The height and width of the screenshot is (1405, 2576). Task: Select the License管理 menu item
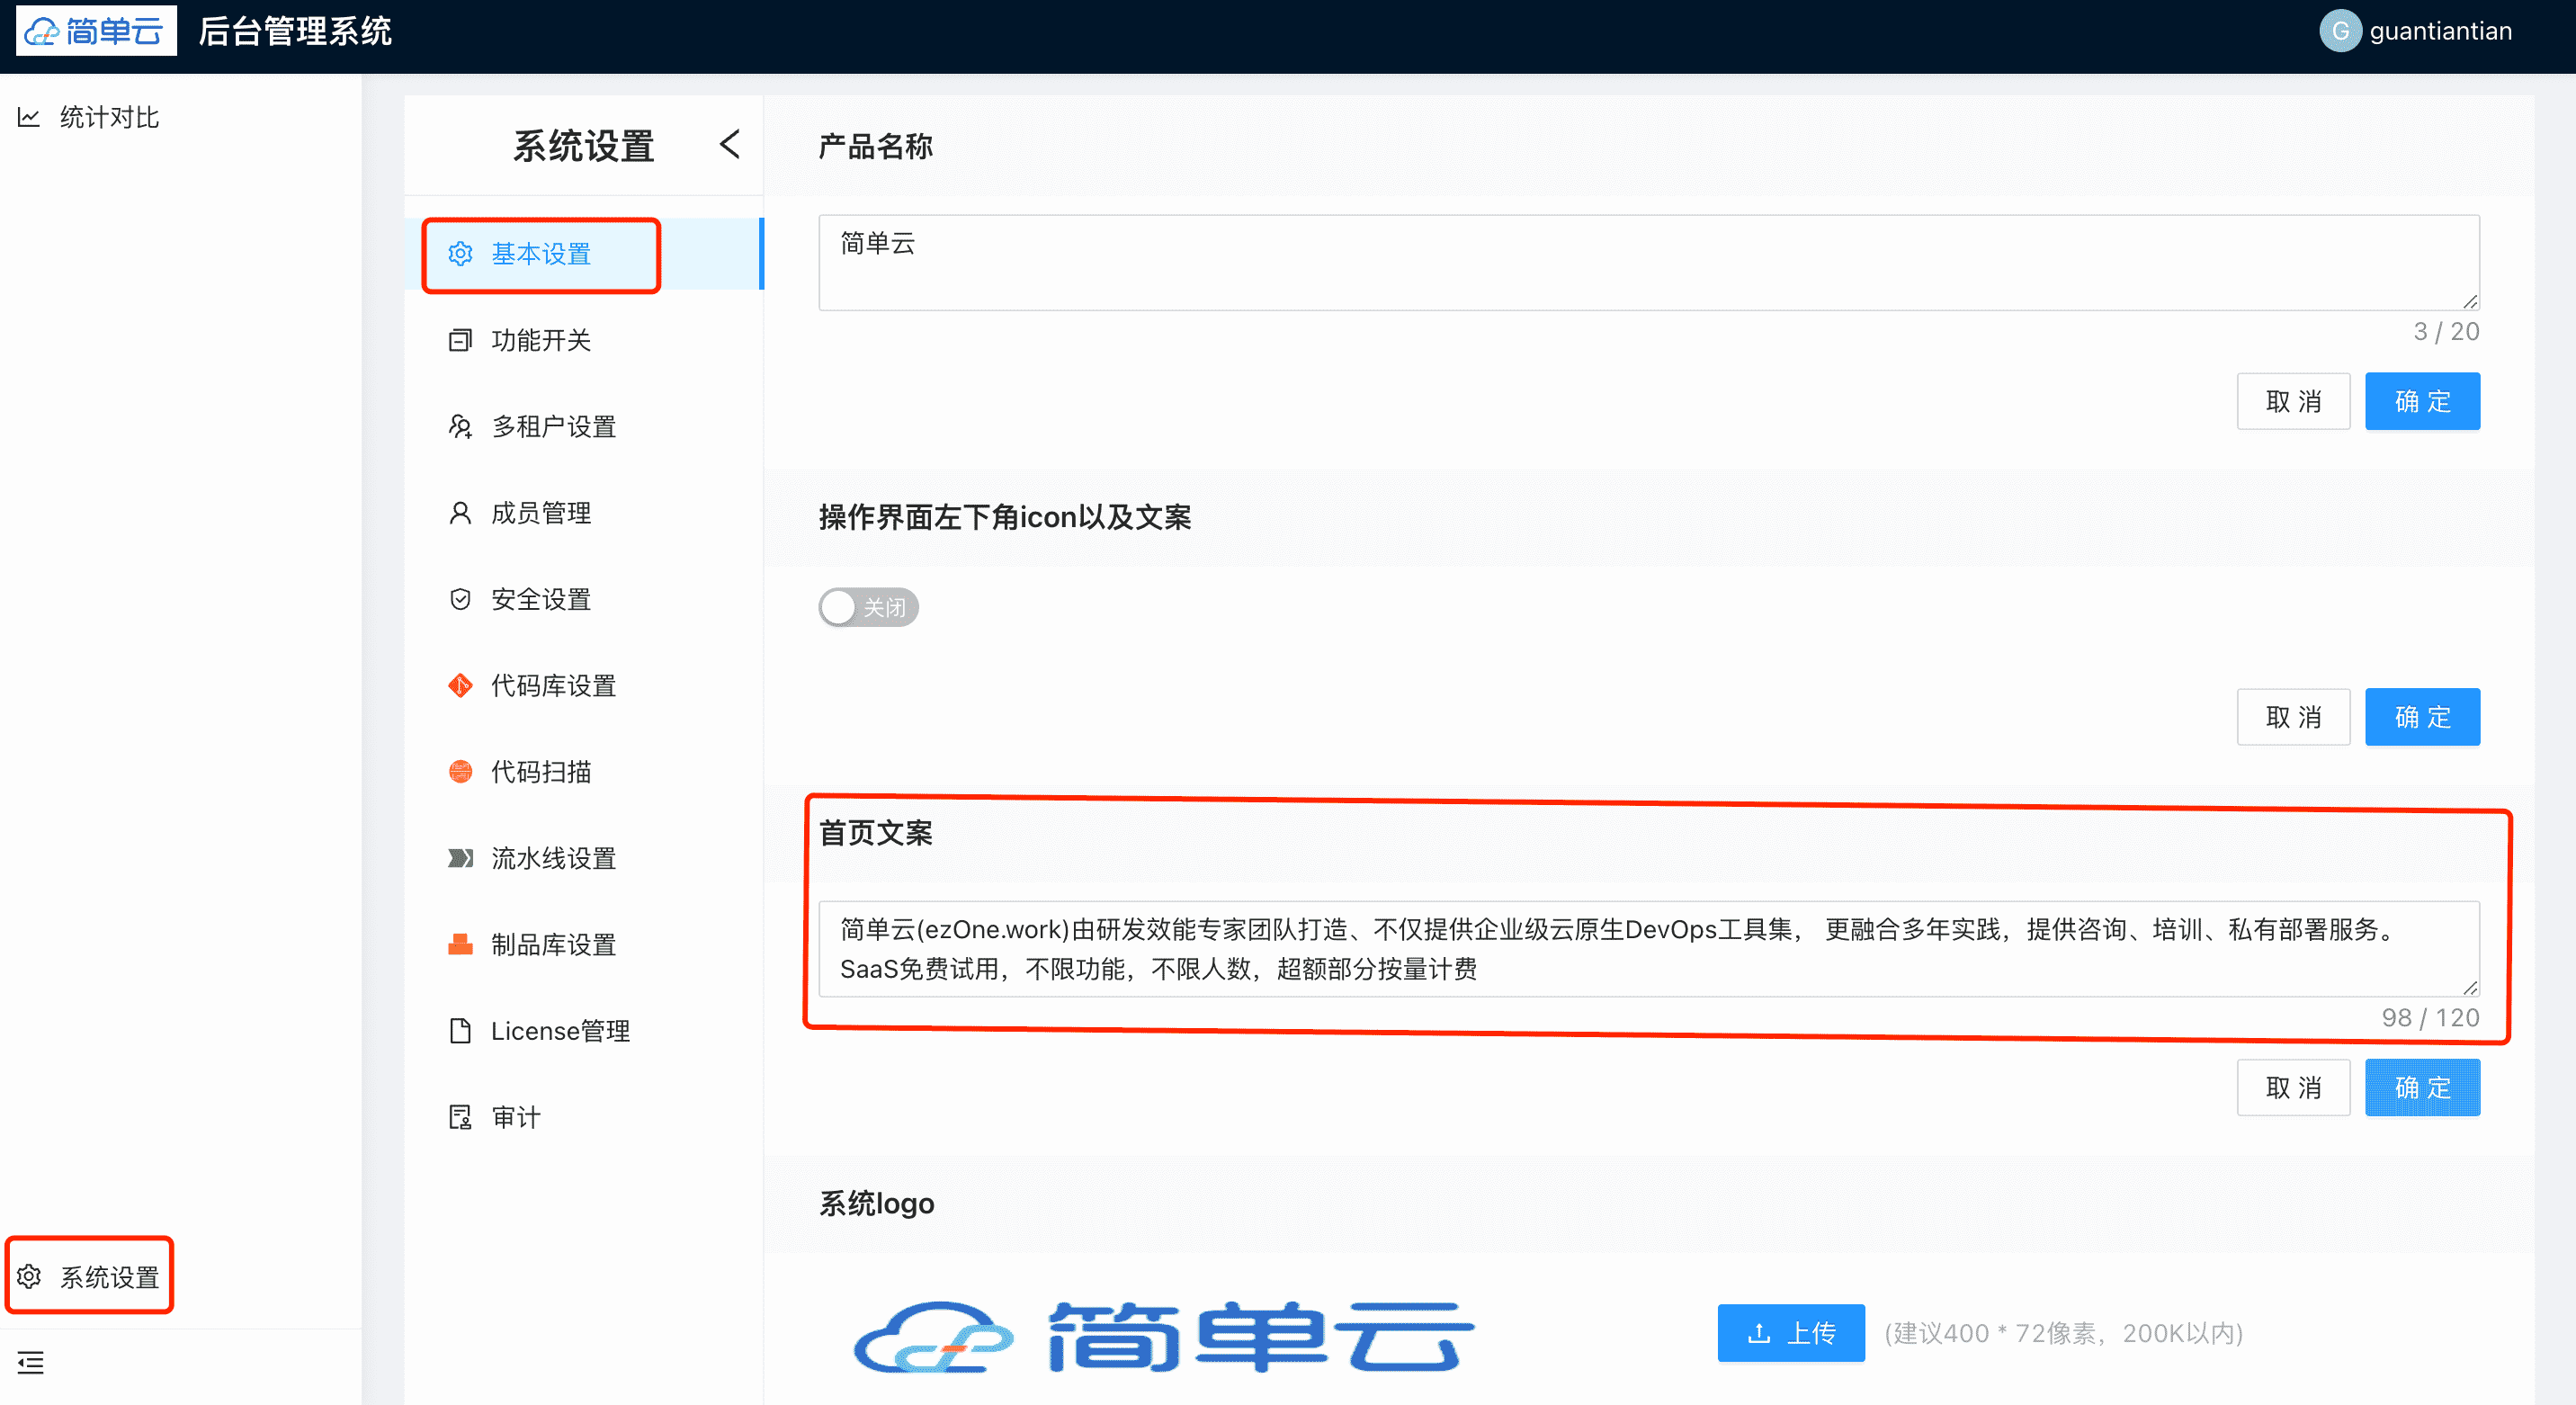click(584, 1030)
